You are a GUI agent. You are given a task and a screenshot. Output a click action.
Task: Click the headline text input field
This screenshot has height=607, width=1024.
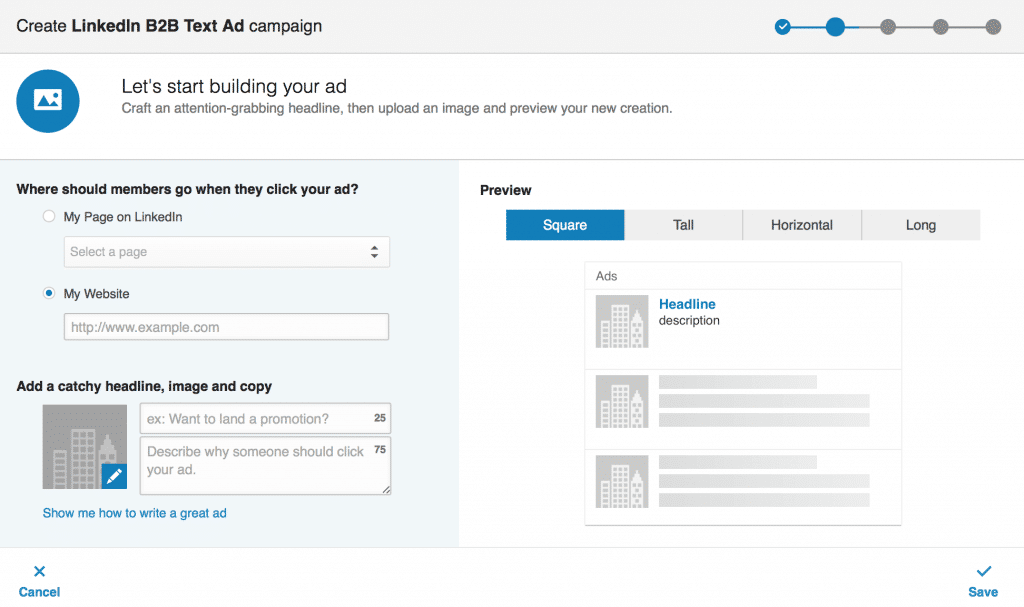coord(265,418)
